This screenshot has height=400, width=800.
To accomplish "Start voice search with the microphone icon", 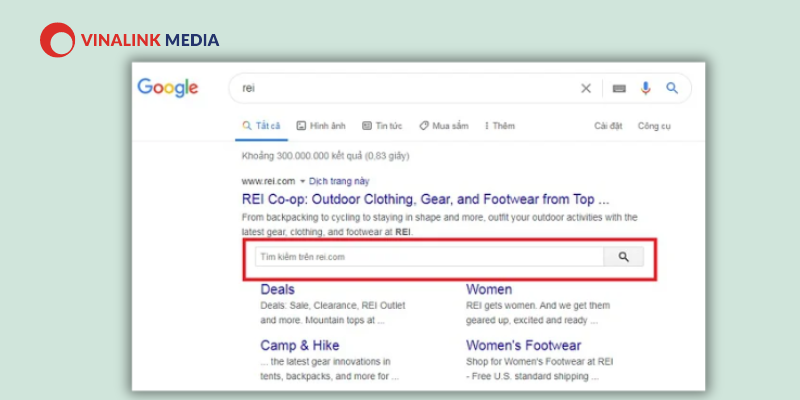I will pyautogui.click(x=646, y=88).
